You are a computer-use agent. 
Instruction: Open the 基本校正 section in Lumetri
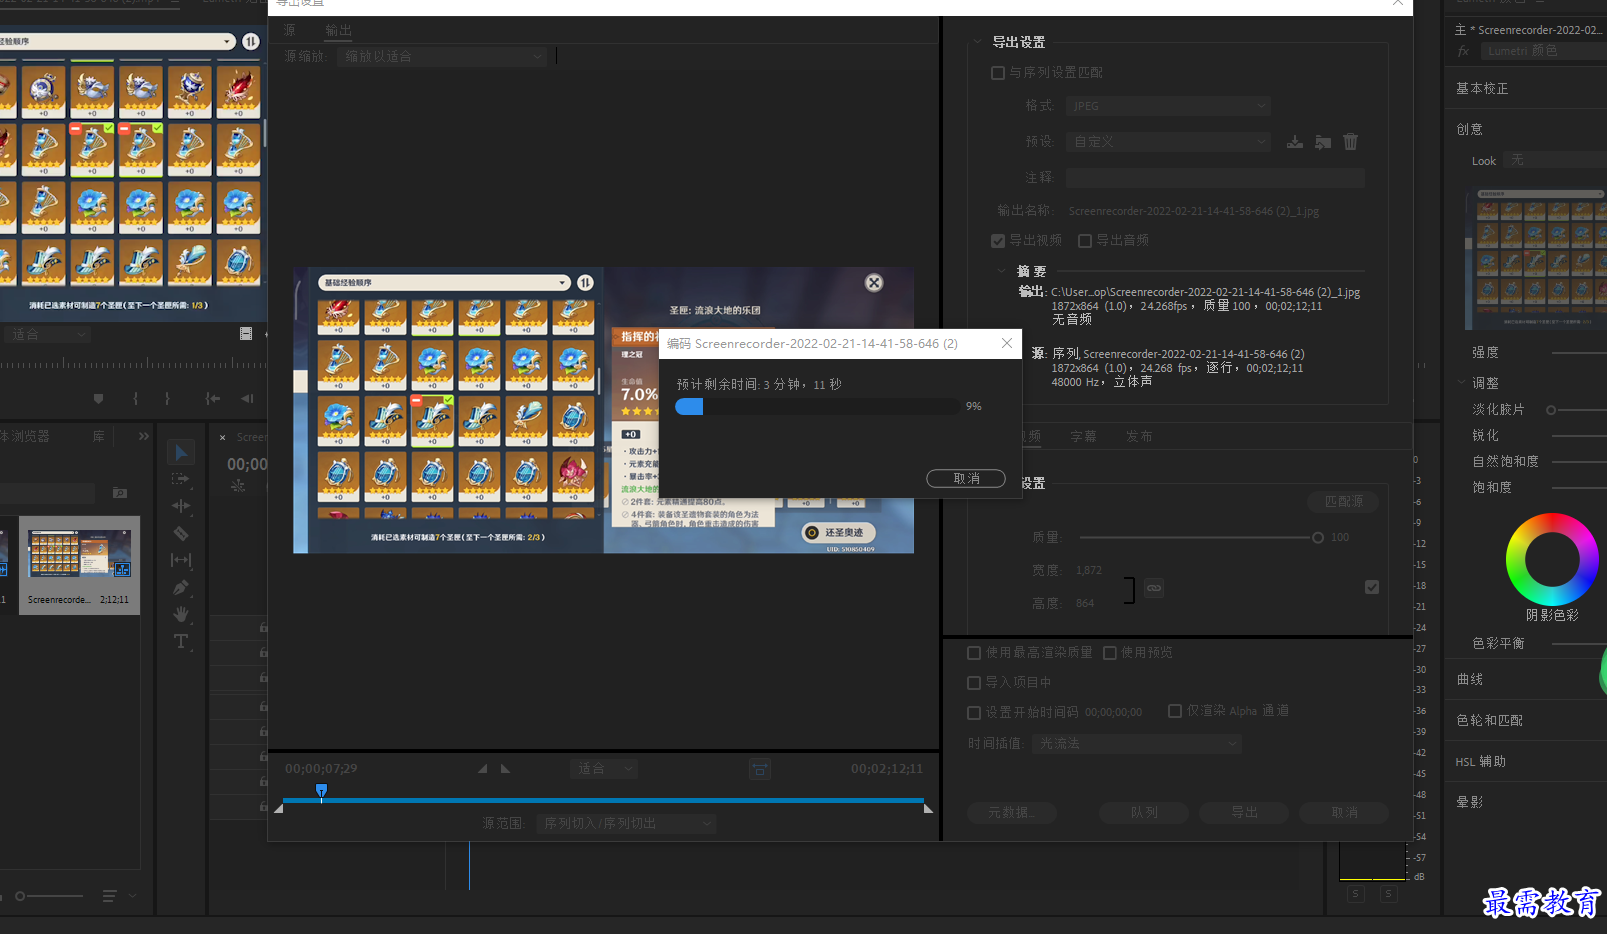[1482, 89]
